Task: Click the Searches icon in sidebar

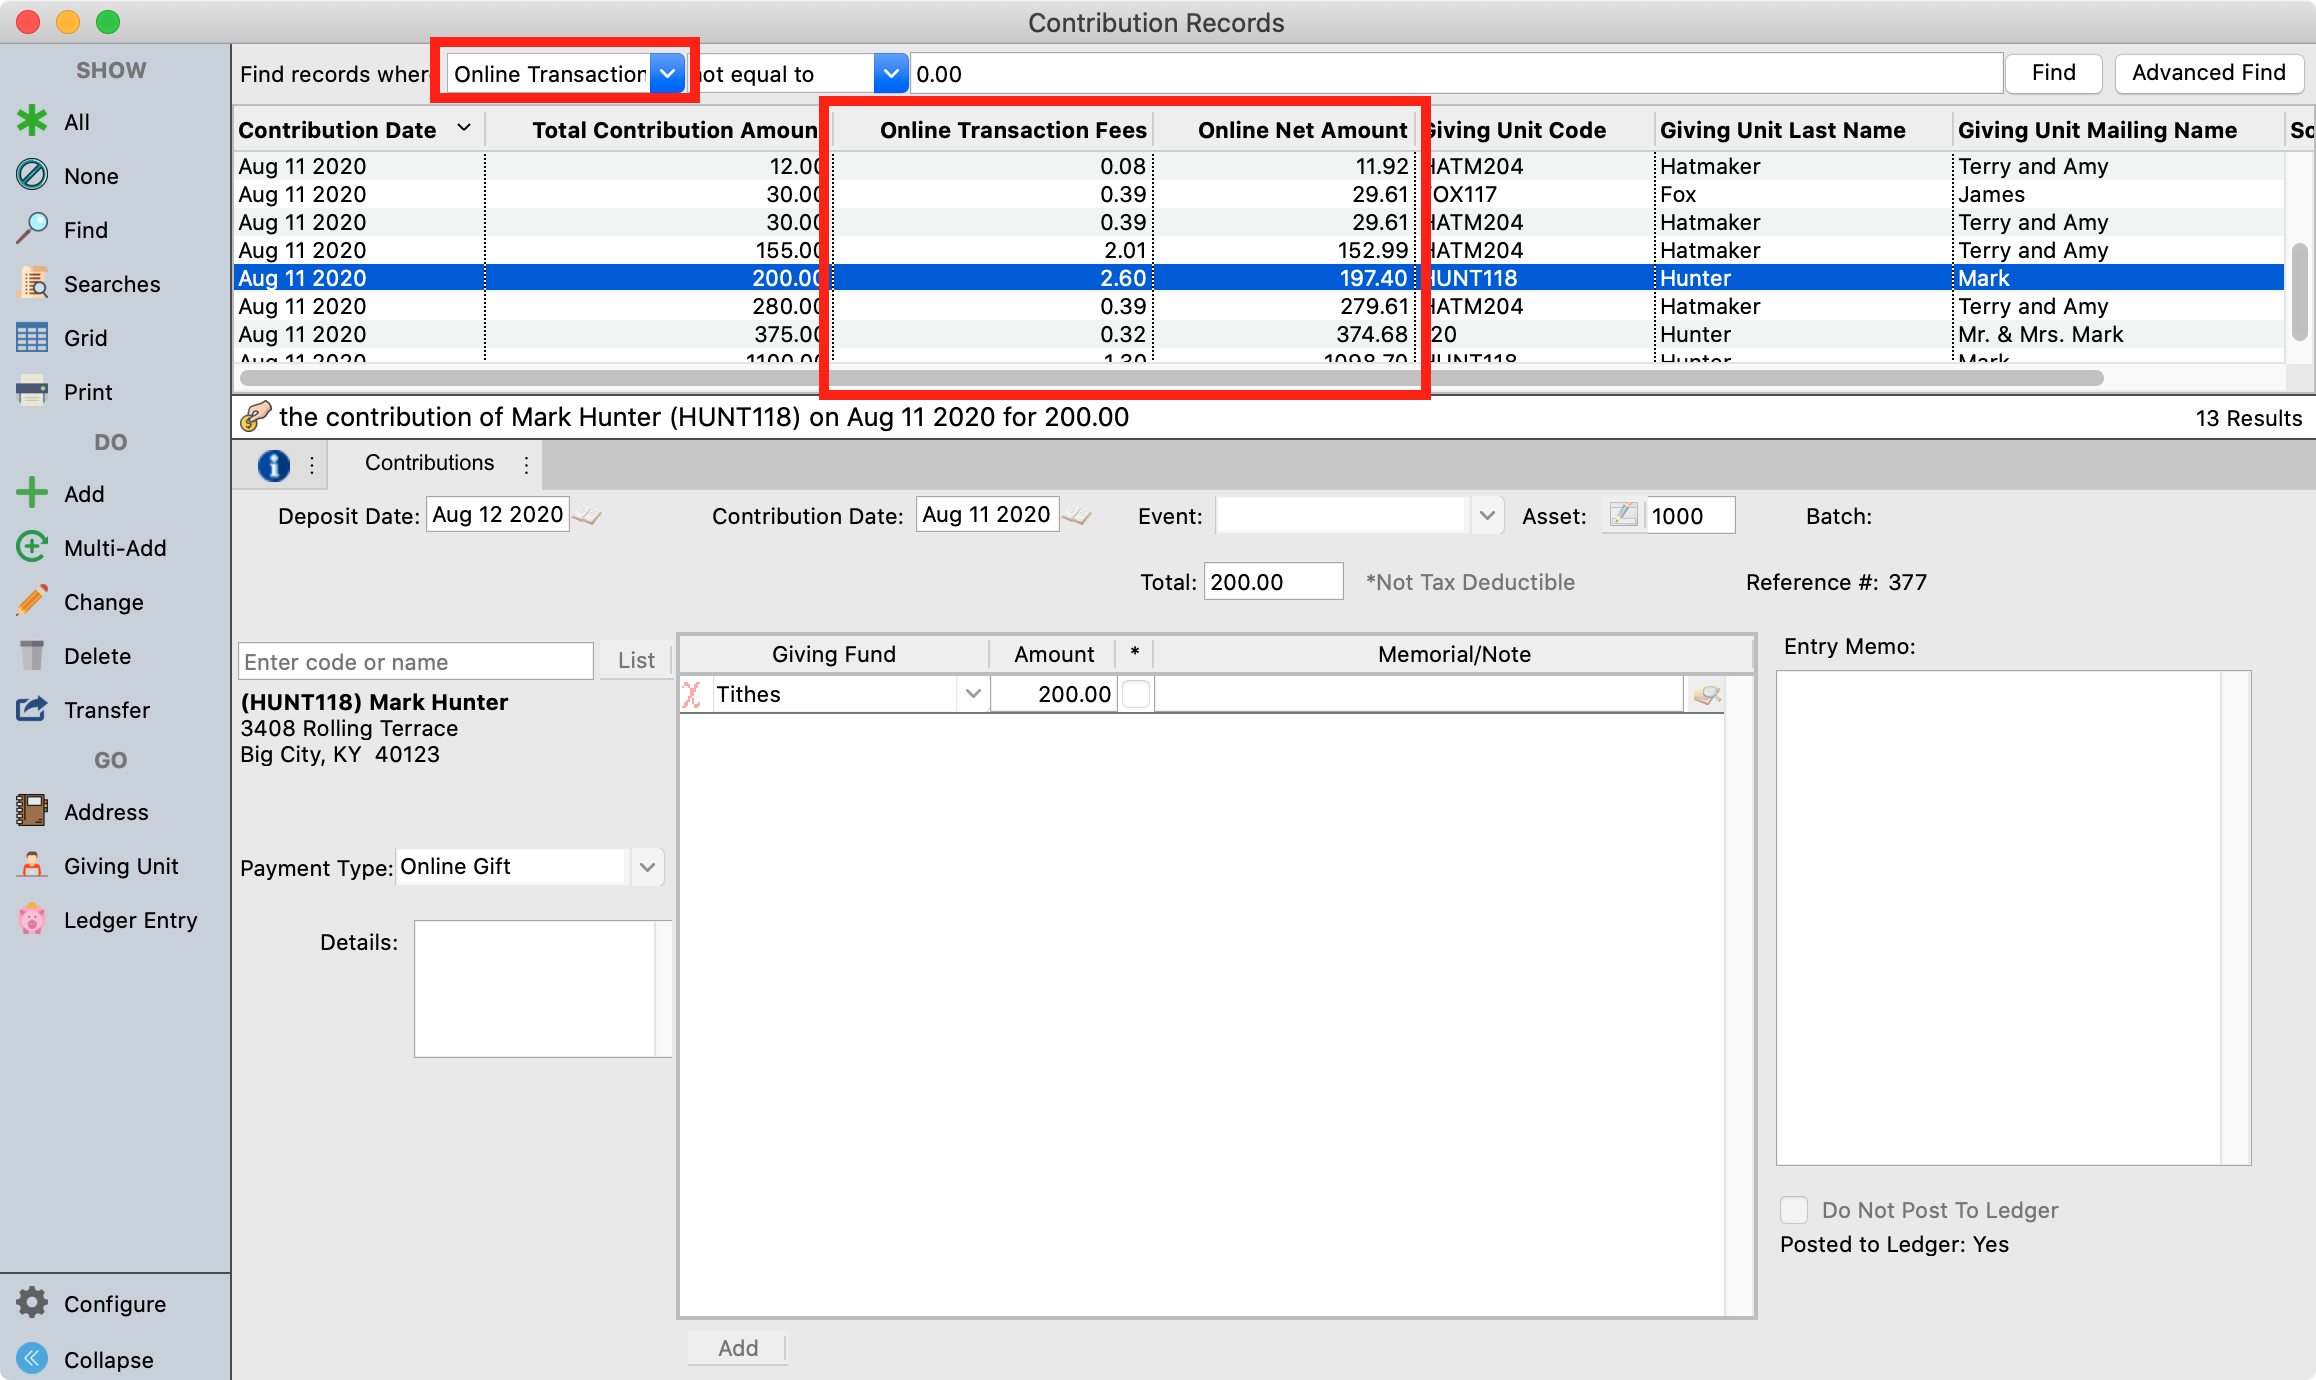Action: [x=33, y=284]
